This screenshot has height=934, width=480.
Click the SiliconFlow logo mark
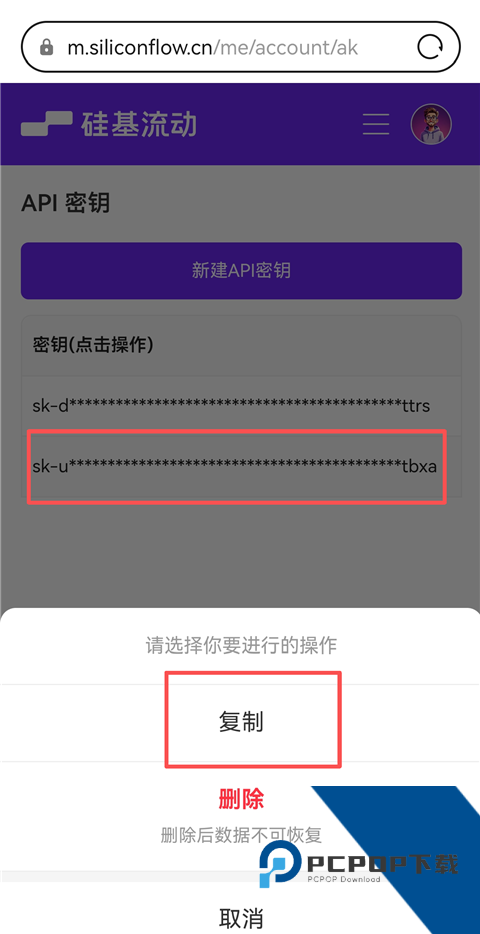pyautogui.click(x=47, y=124)
